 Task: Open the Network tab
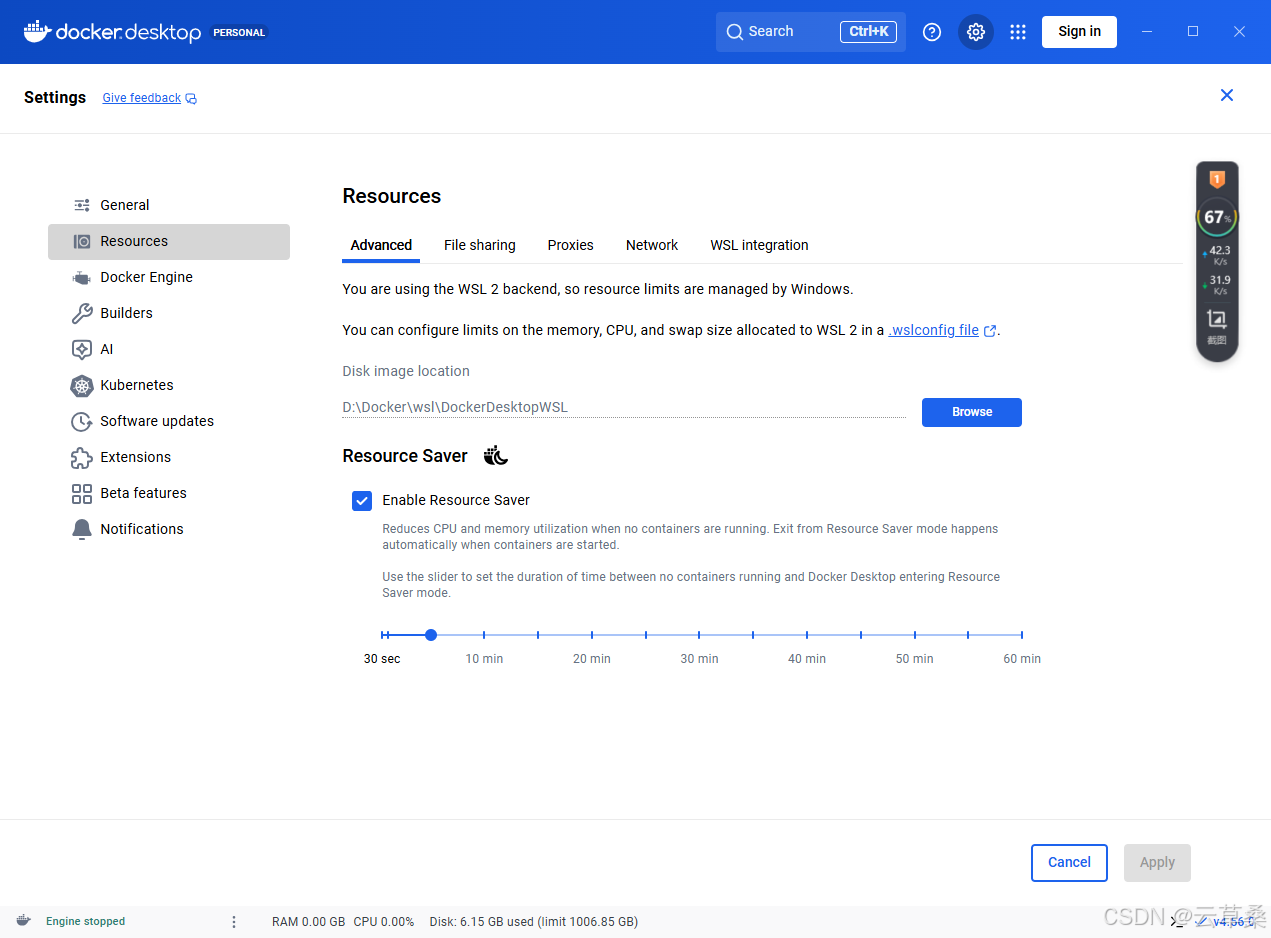point(652,245)
